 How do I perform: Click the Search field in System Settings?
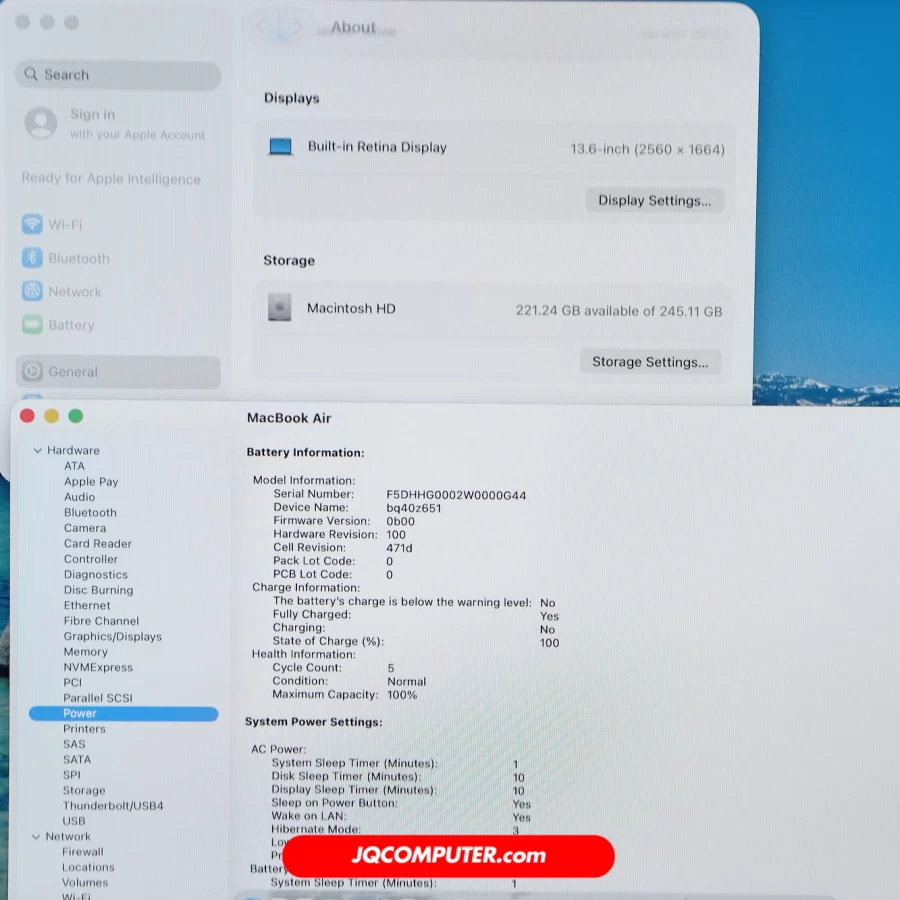click(x=118, y=75)
